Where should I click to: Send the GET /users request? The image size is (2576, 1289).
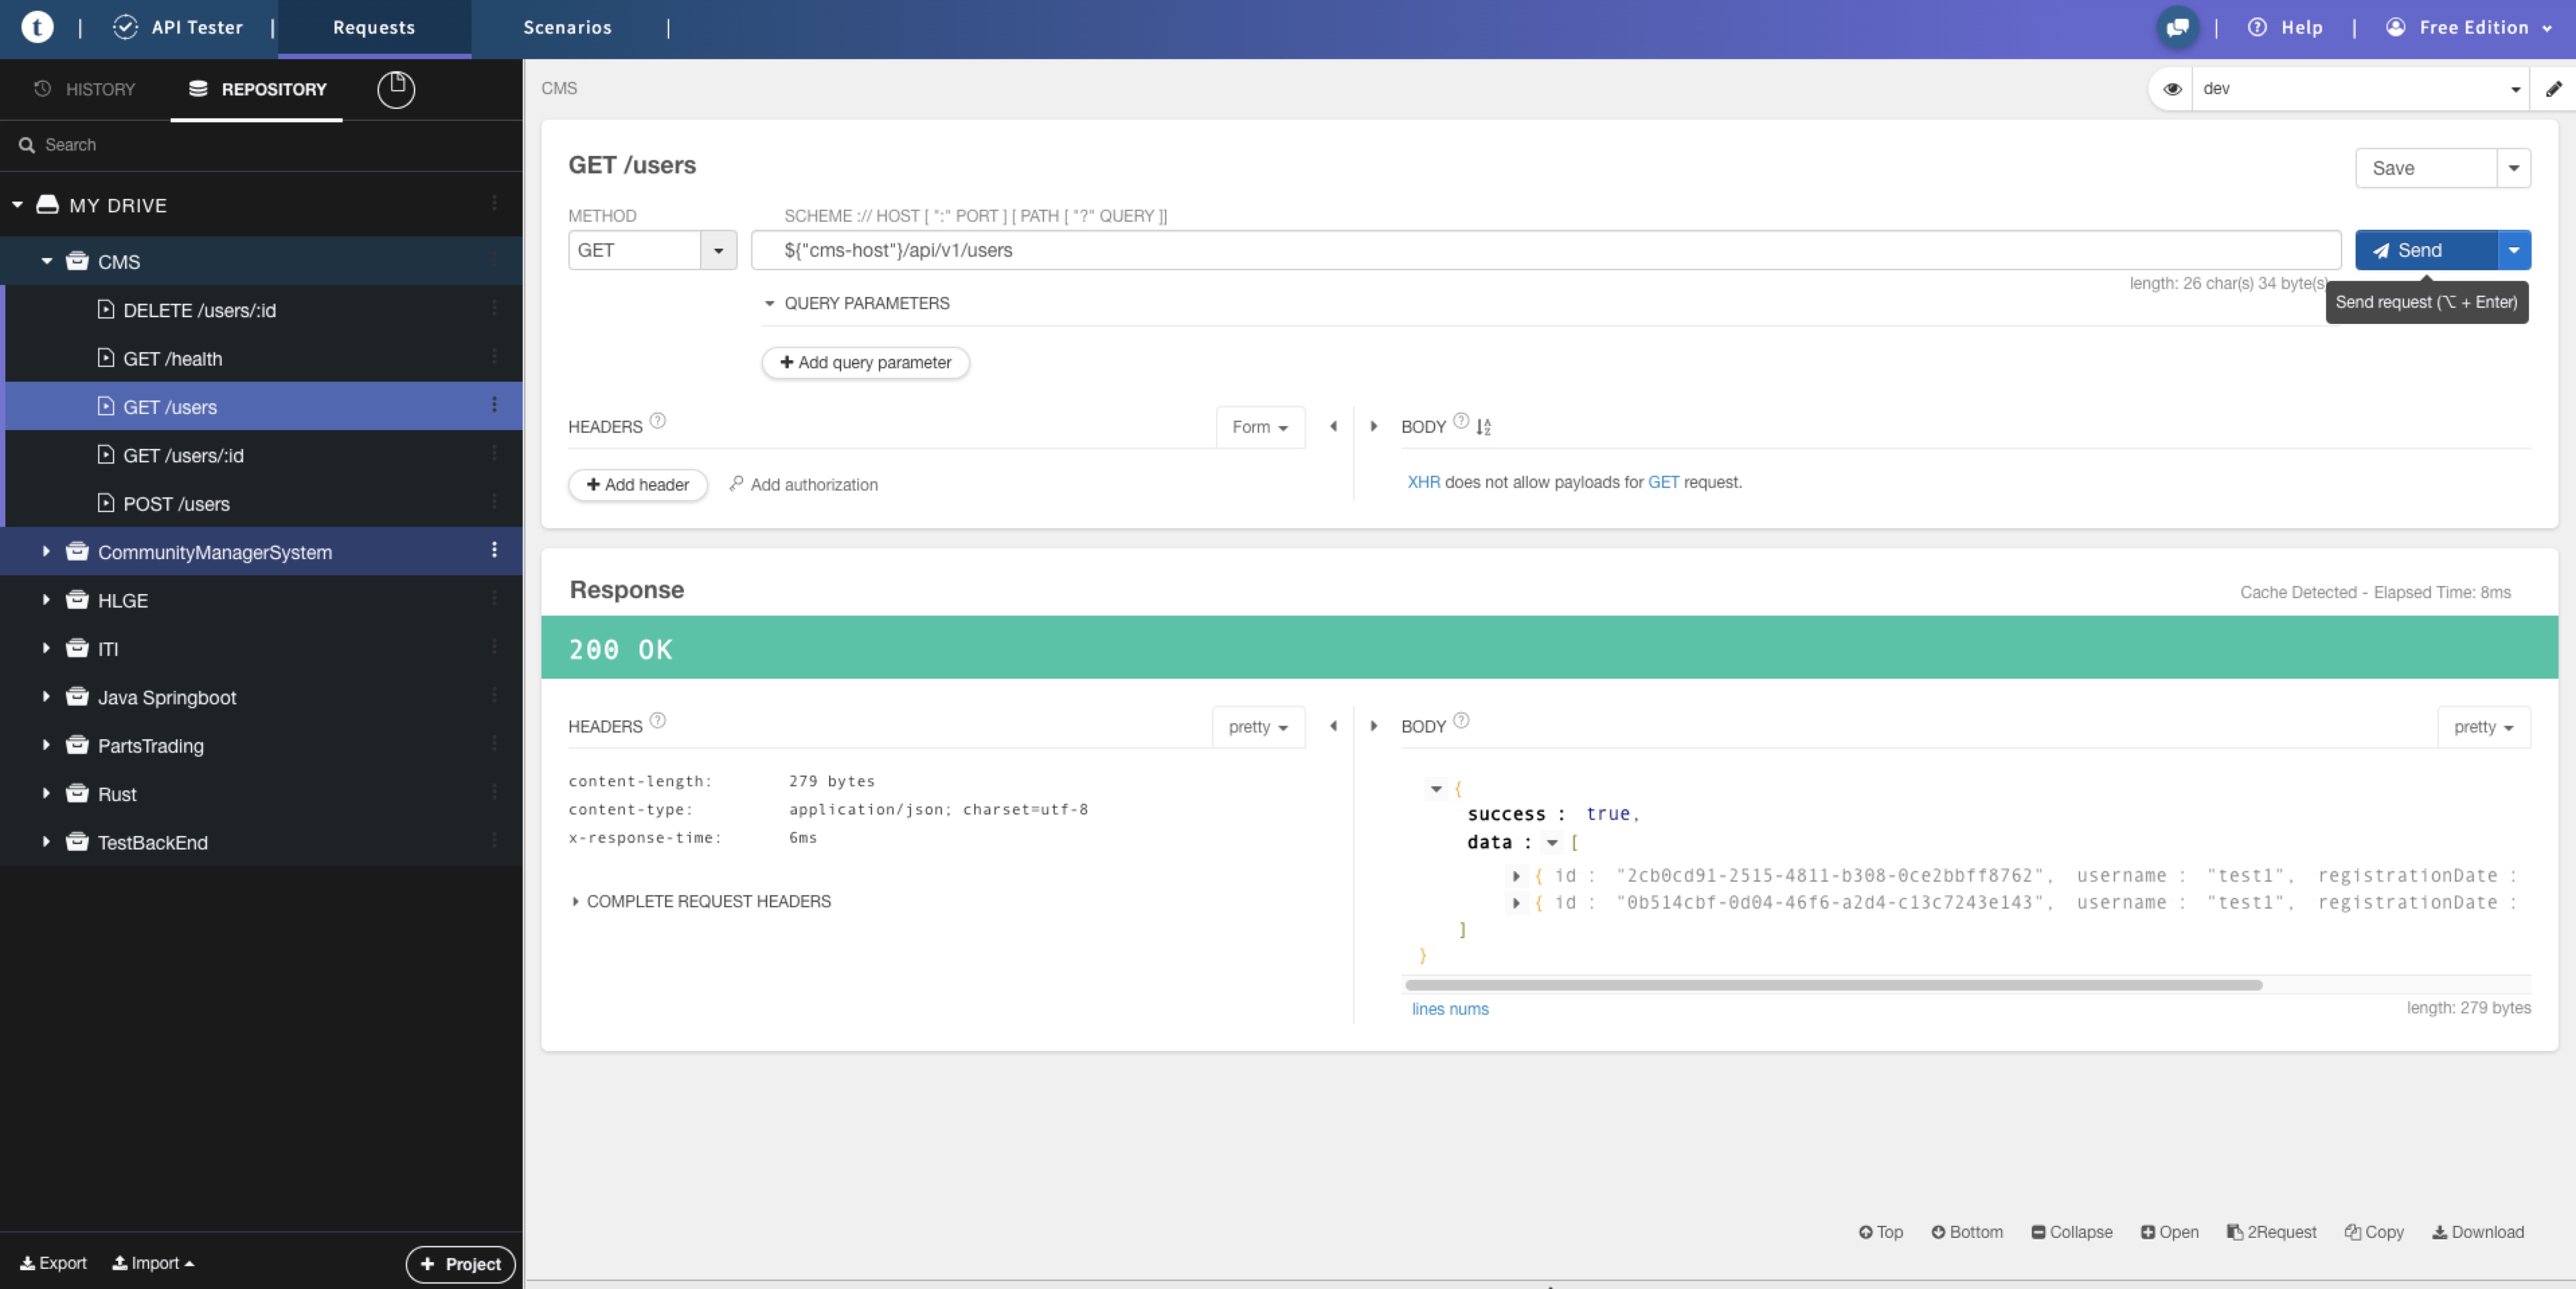2425,250
